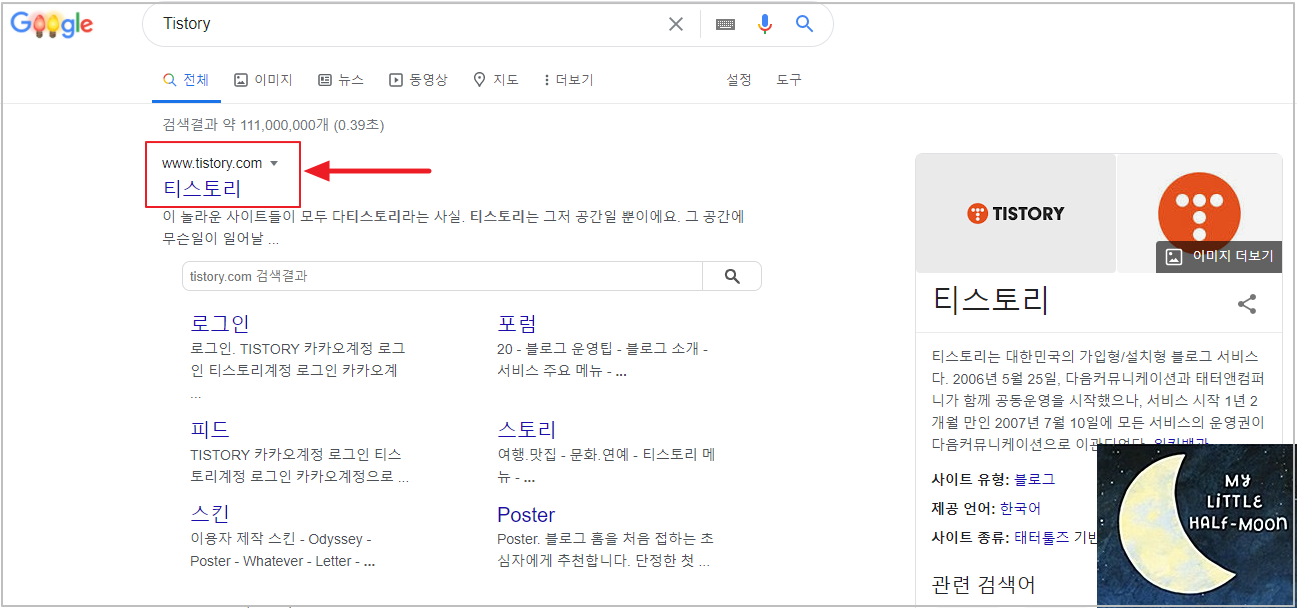
Task: Open the 피드 sitelink
Action: point(210,429)
